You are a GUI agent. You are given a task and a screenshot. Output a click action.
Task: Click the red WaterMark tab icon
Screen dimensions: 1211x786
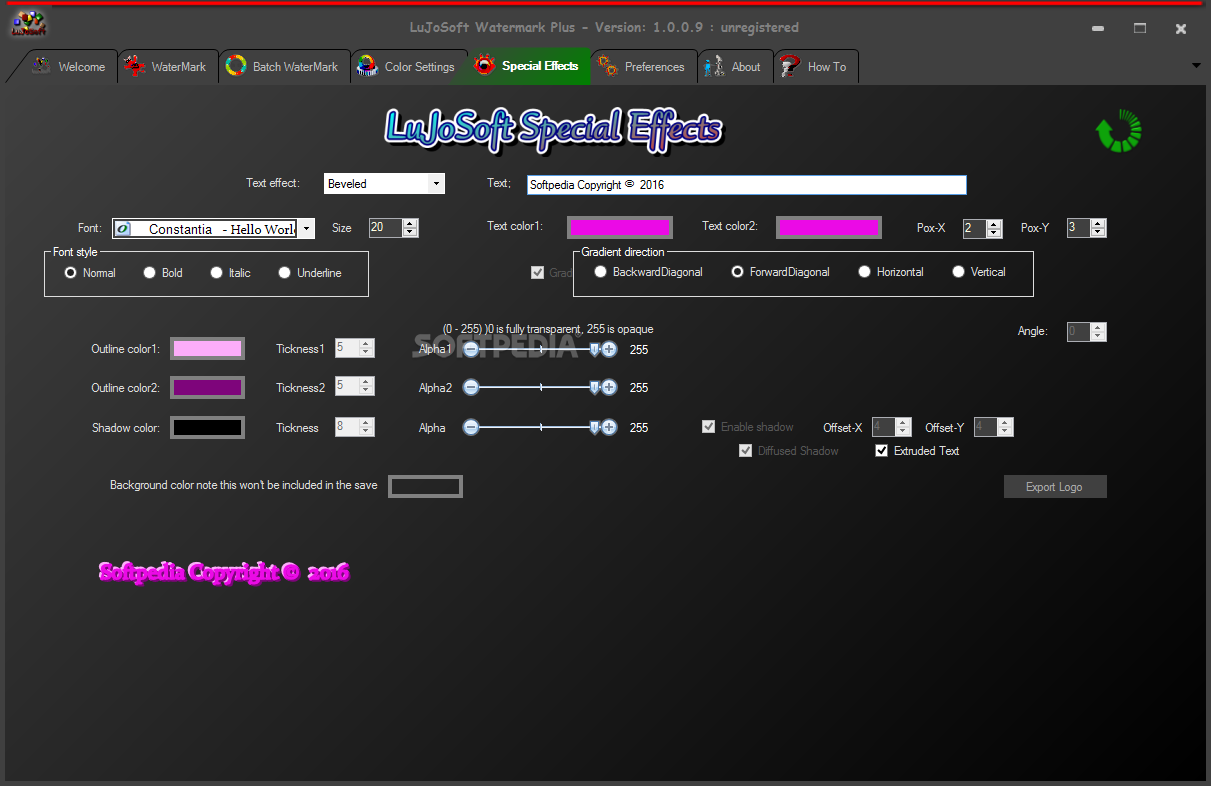point(134,67)
